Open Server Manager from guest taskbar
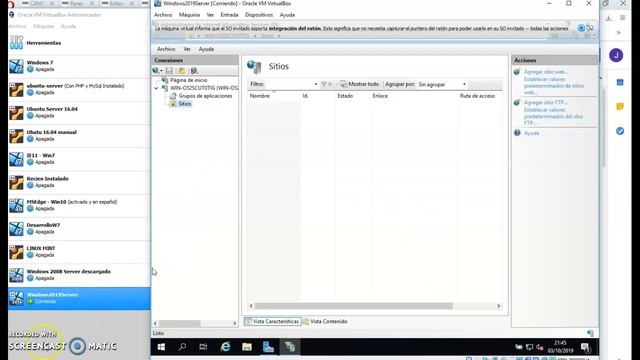 (268, 347)
